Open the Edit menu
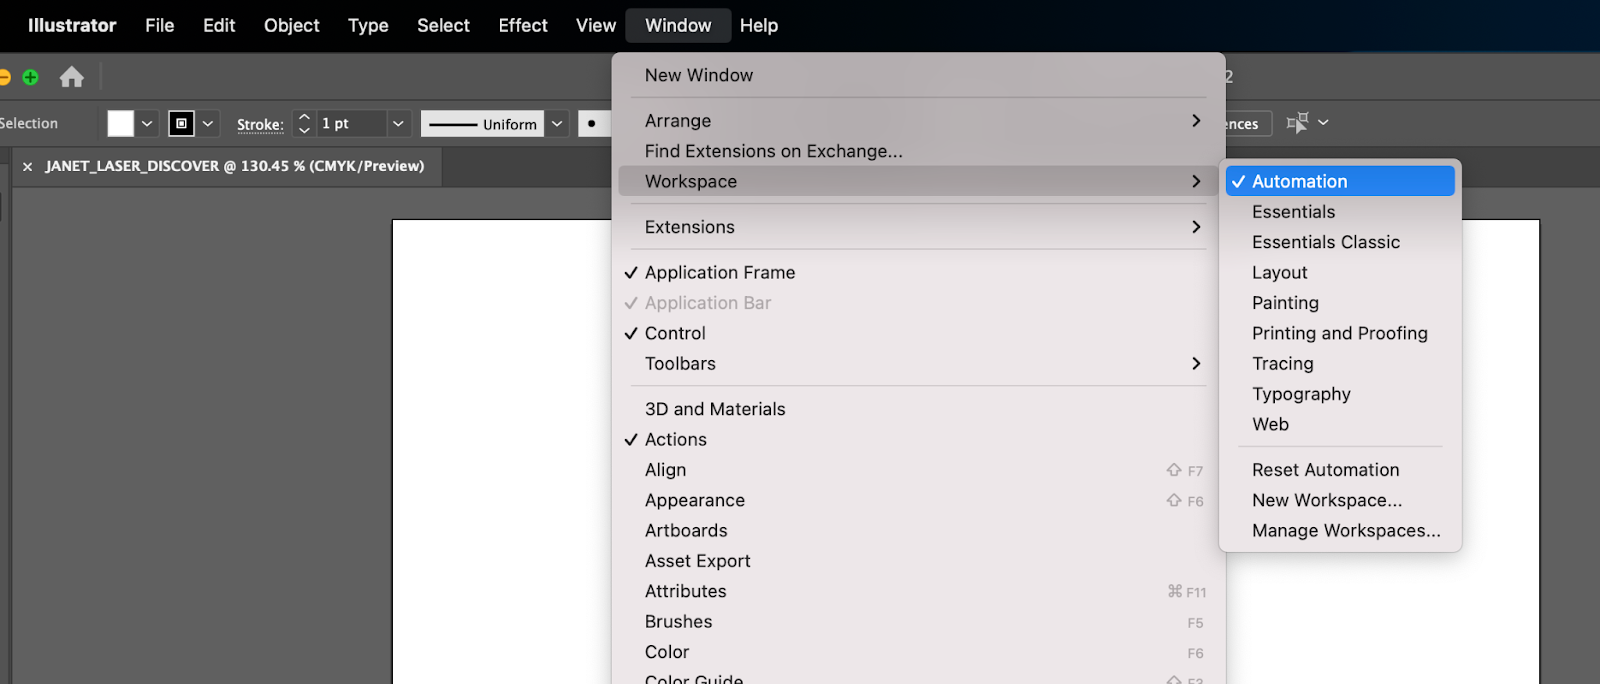Viewport: 1600px width, 684px height. tap(219, 25)
